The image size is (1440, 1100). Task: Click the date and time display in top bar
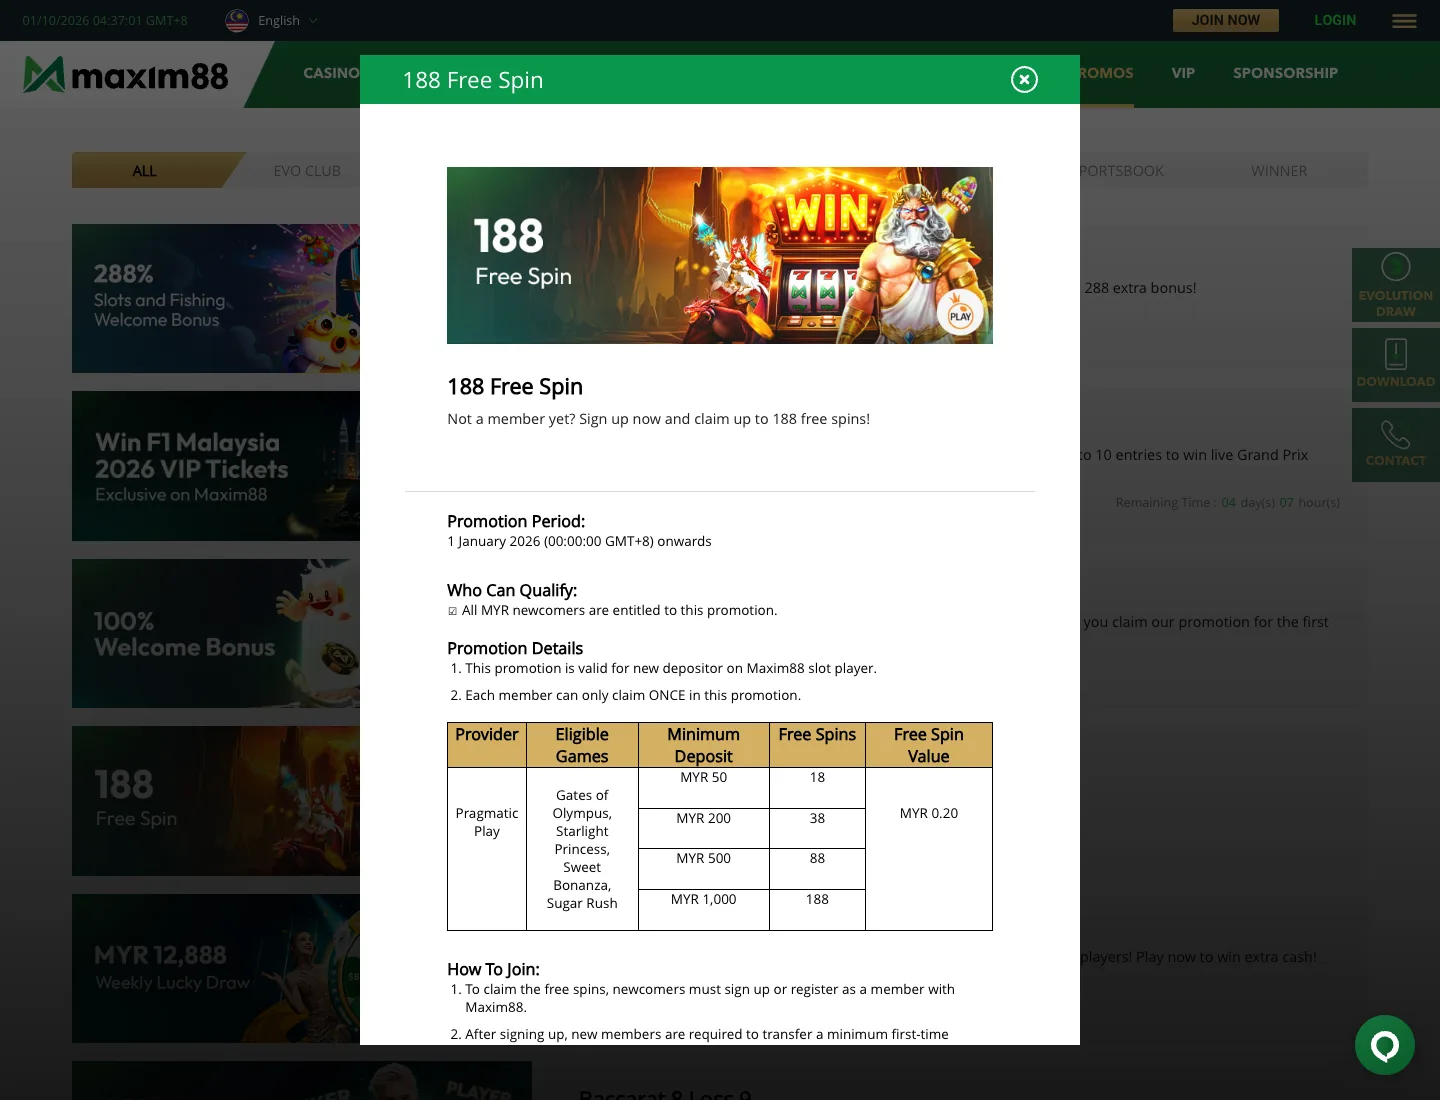tap(105, 20)
